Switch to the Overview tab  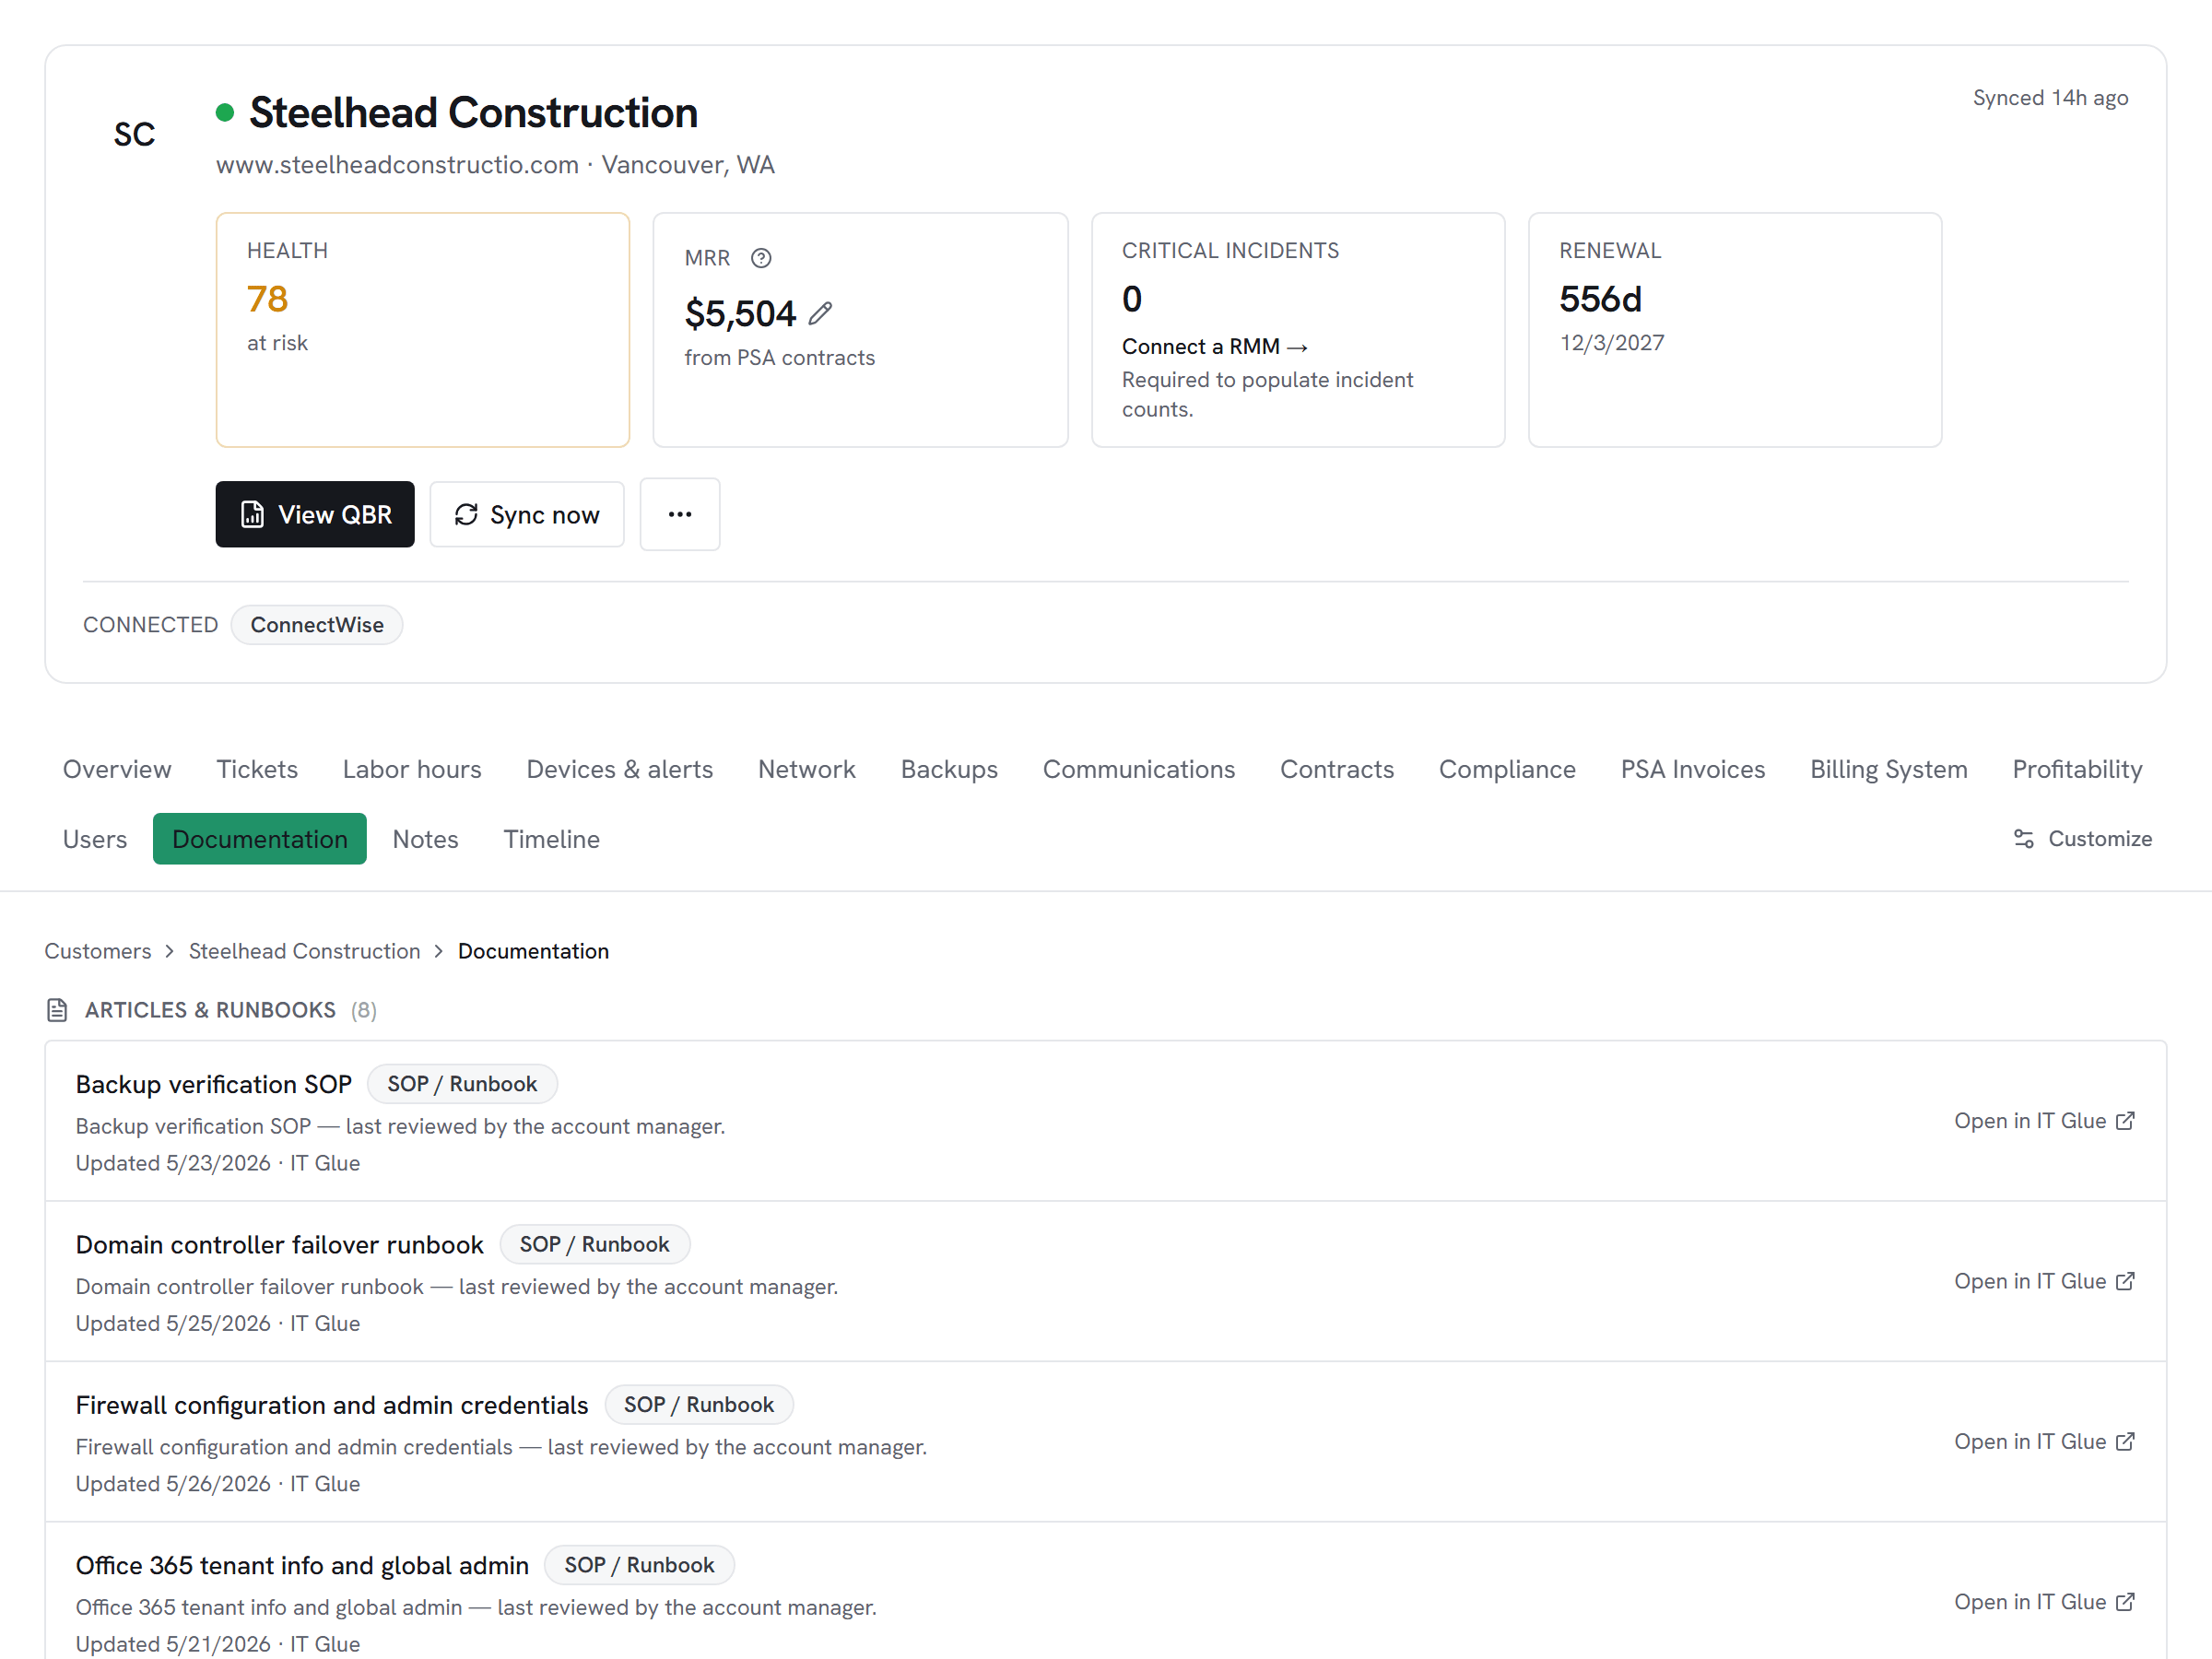click(117, 769)
